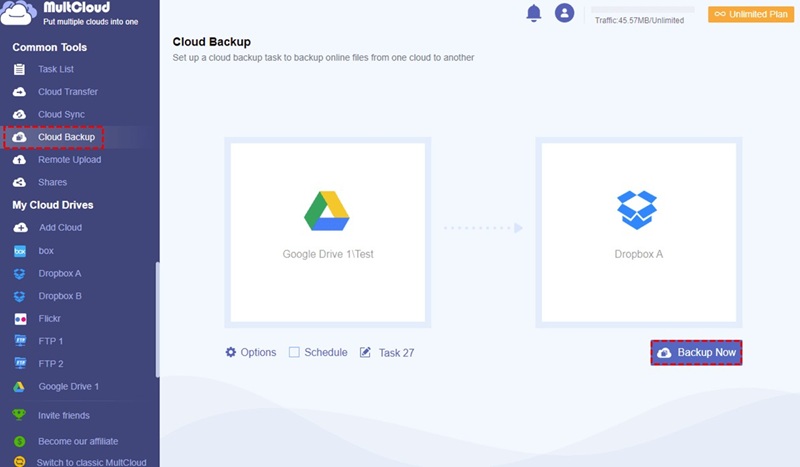Switch to Cloud Transfer tool
Screen dimensions: 800x467
[67, 92]
